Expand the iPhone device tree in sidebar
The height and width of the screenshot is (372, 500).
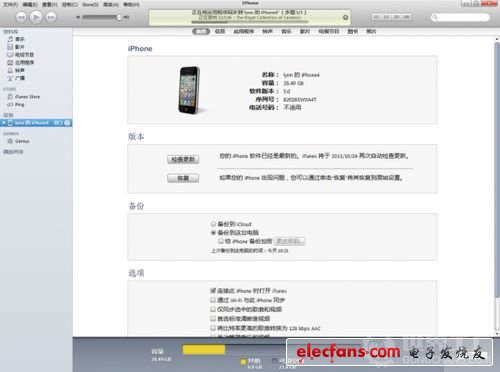[x=4, y=123]
